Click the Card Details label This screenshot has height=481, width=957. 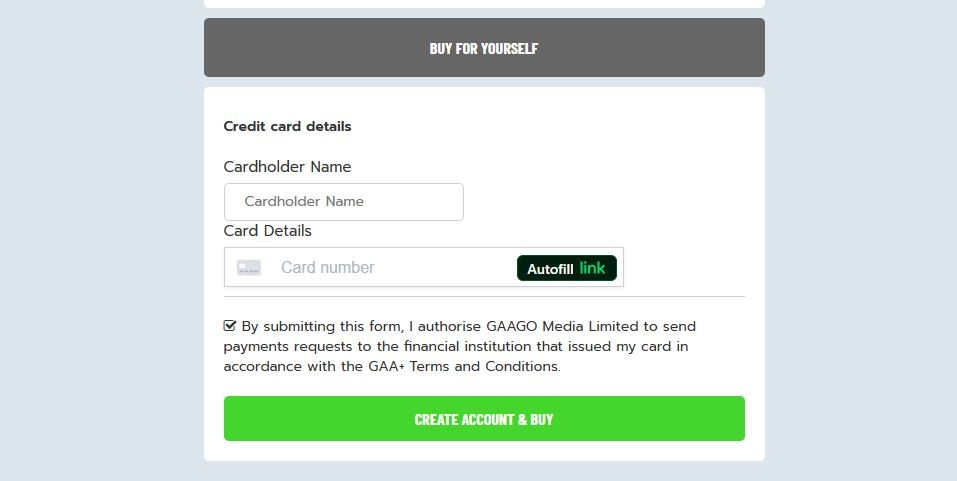point(267,231)
